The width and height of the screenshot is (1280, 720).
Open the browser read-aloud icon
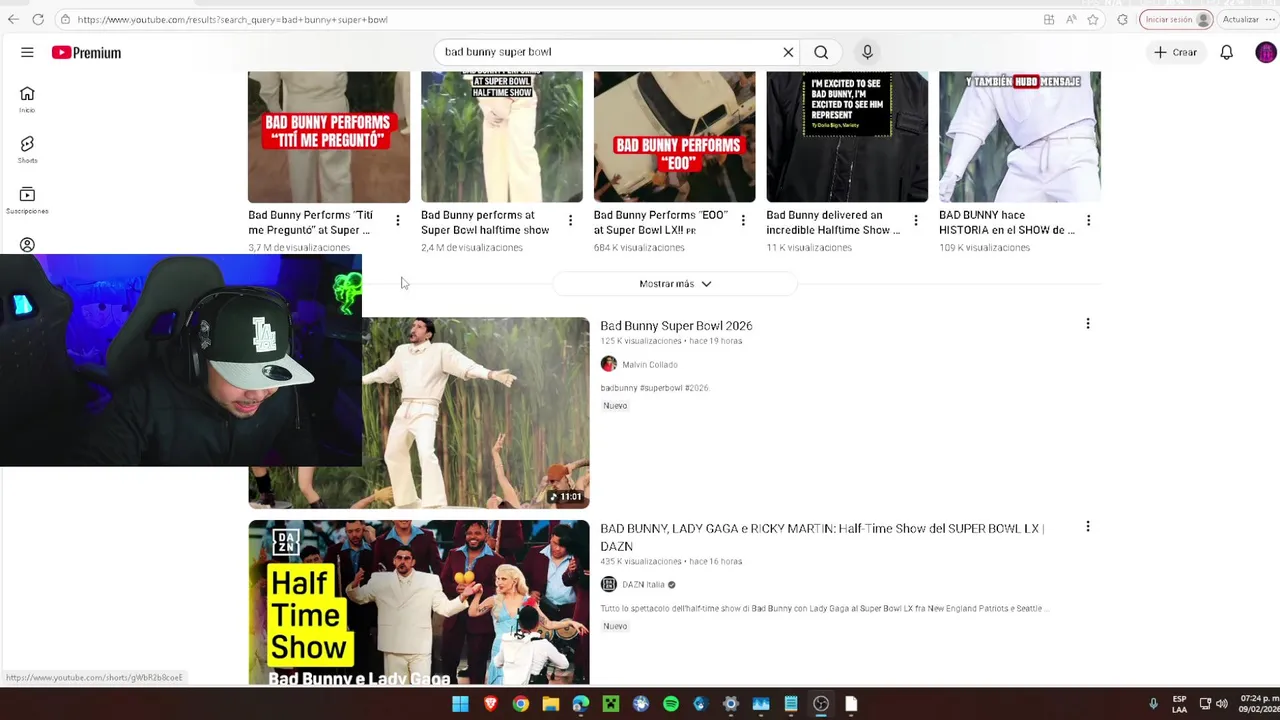[x=1071, y=19]
